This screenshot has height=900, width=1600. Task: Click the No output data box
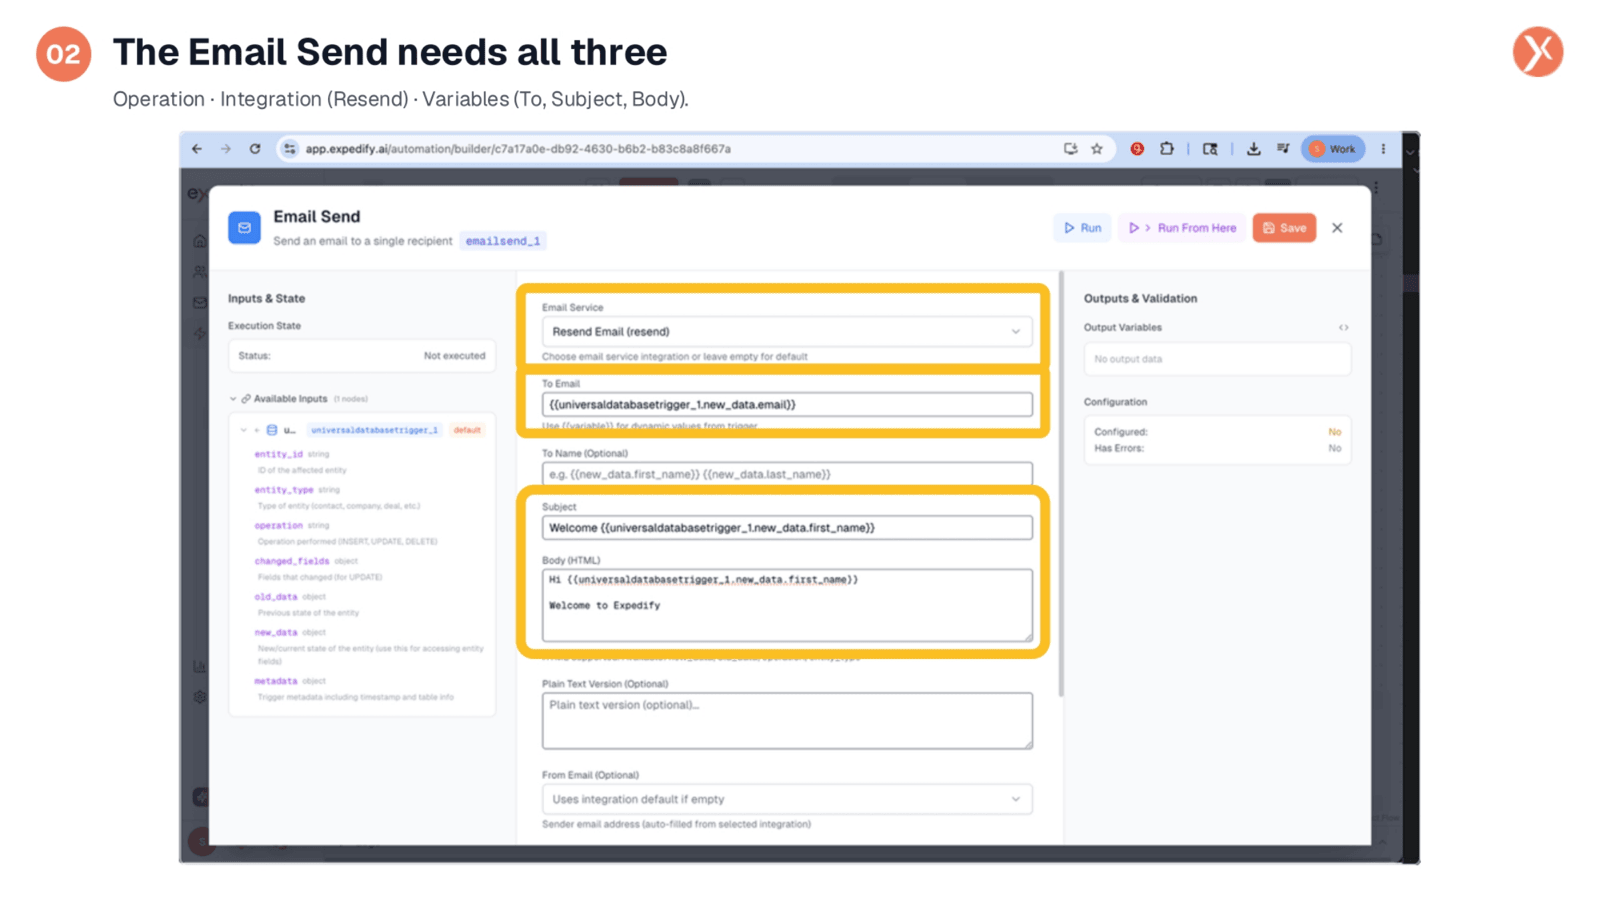pyautogui.click(x=1217, y=359)
